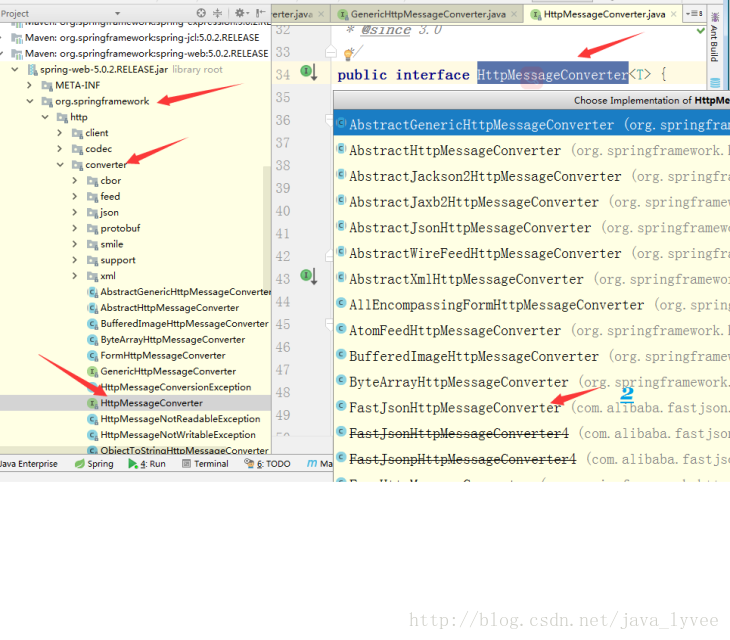Viewport: 730px width, 640px height.
Task: Collapse the org.springframework package
Action: 30,101
